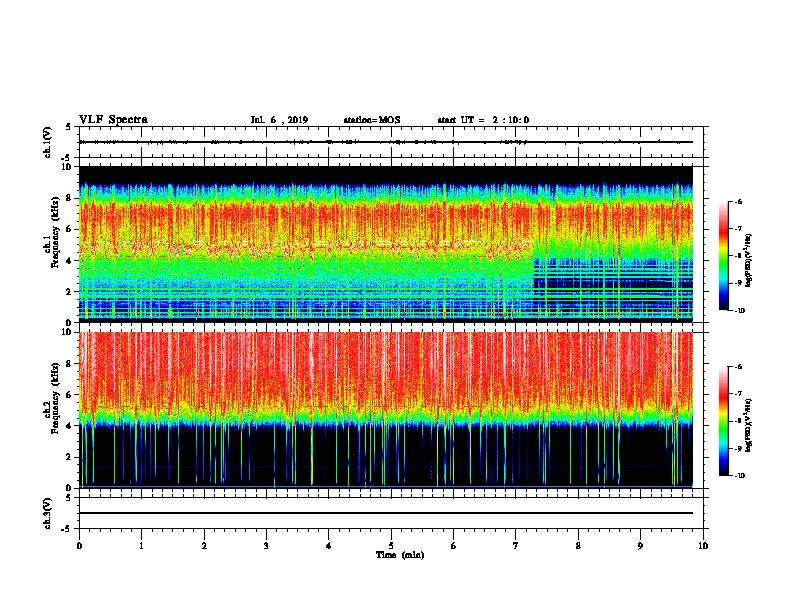Screen dimensions: 792x612
Task: Click the ch.2 frequency axis "2" tick label
Action: (x=69, y=457)
